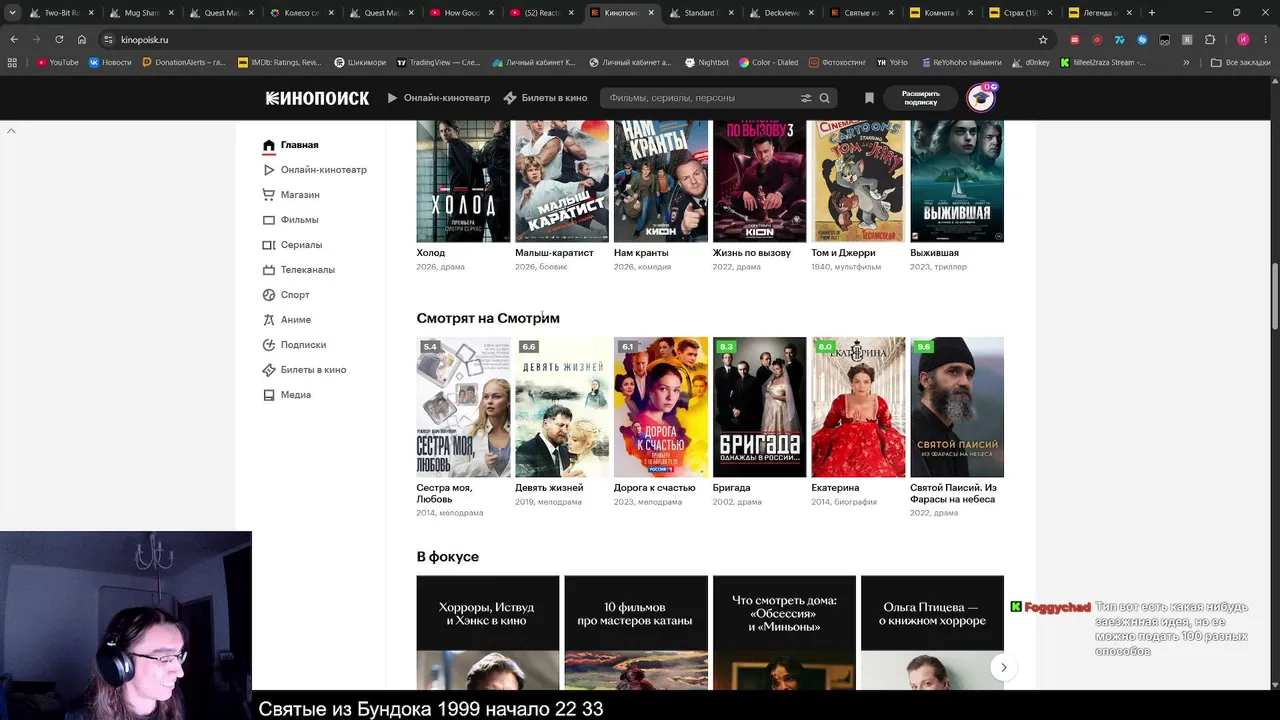
Task: Open the Ольга Птицева о книжном хорроре card
Action: (932, 632)
